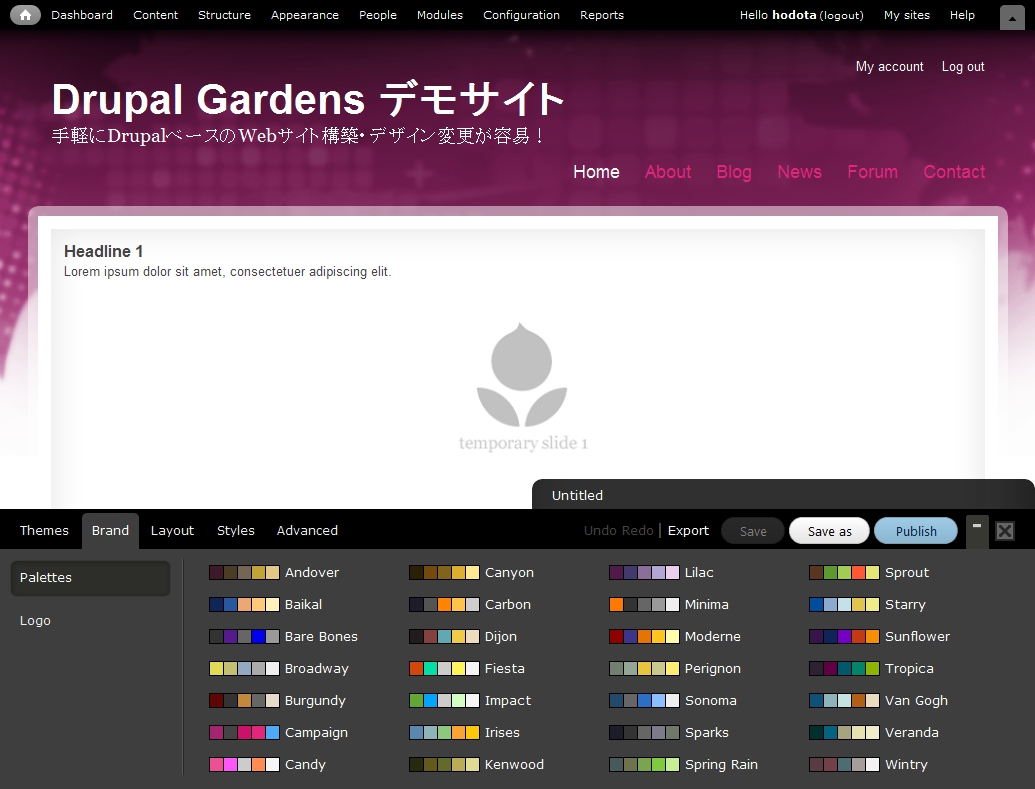Choose the Baikal color palette
Screen dimensions: 1035x789
point(265,604)
